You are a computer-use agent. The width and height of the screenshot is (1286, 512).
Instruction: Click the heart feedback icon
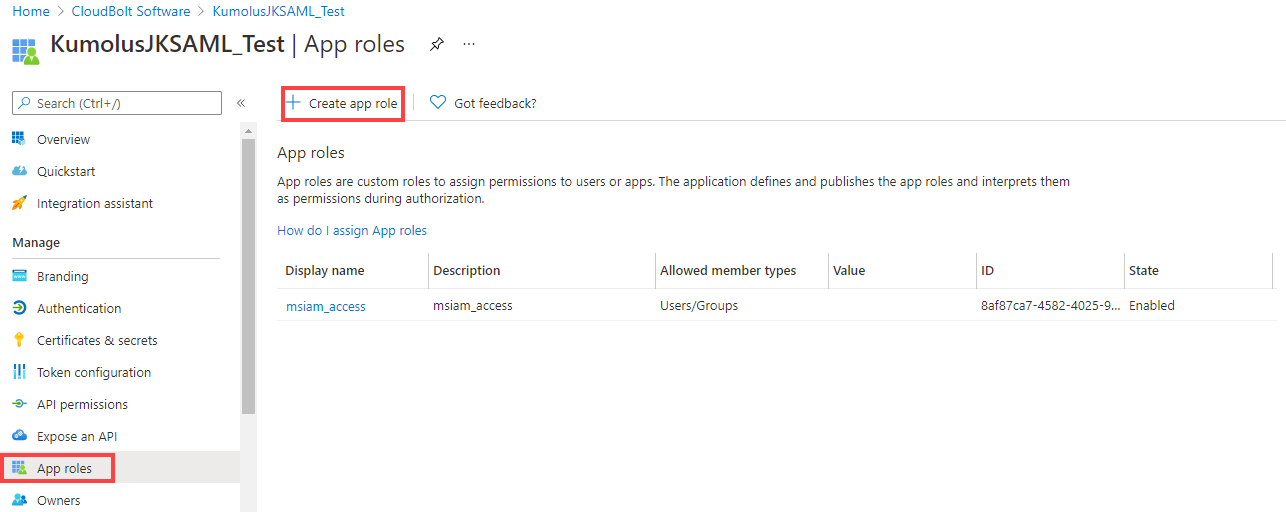click(437, 103)
